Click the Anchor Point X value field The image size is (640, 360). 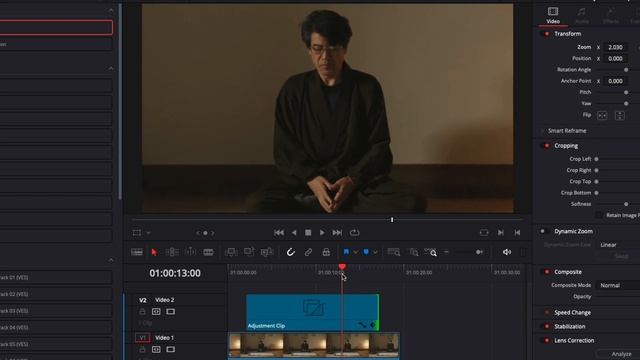[615, 81]
